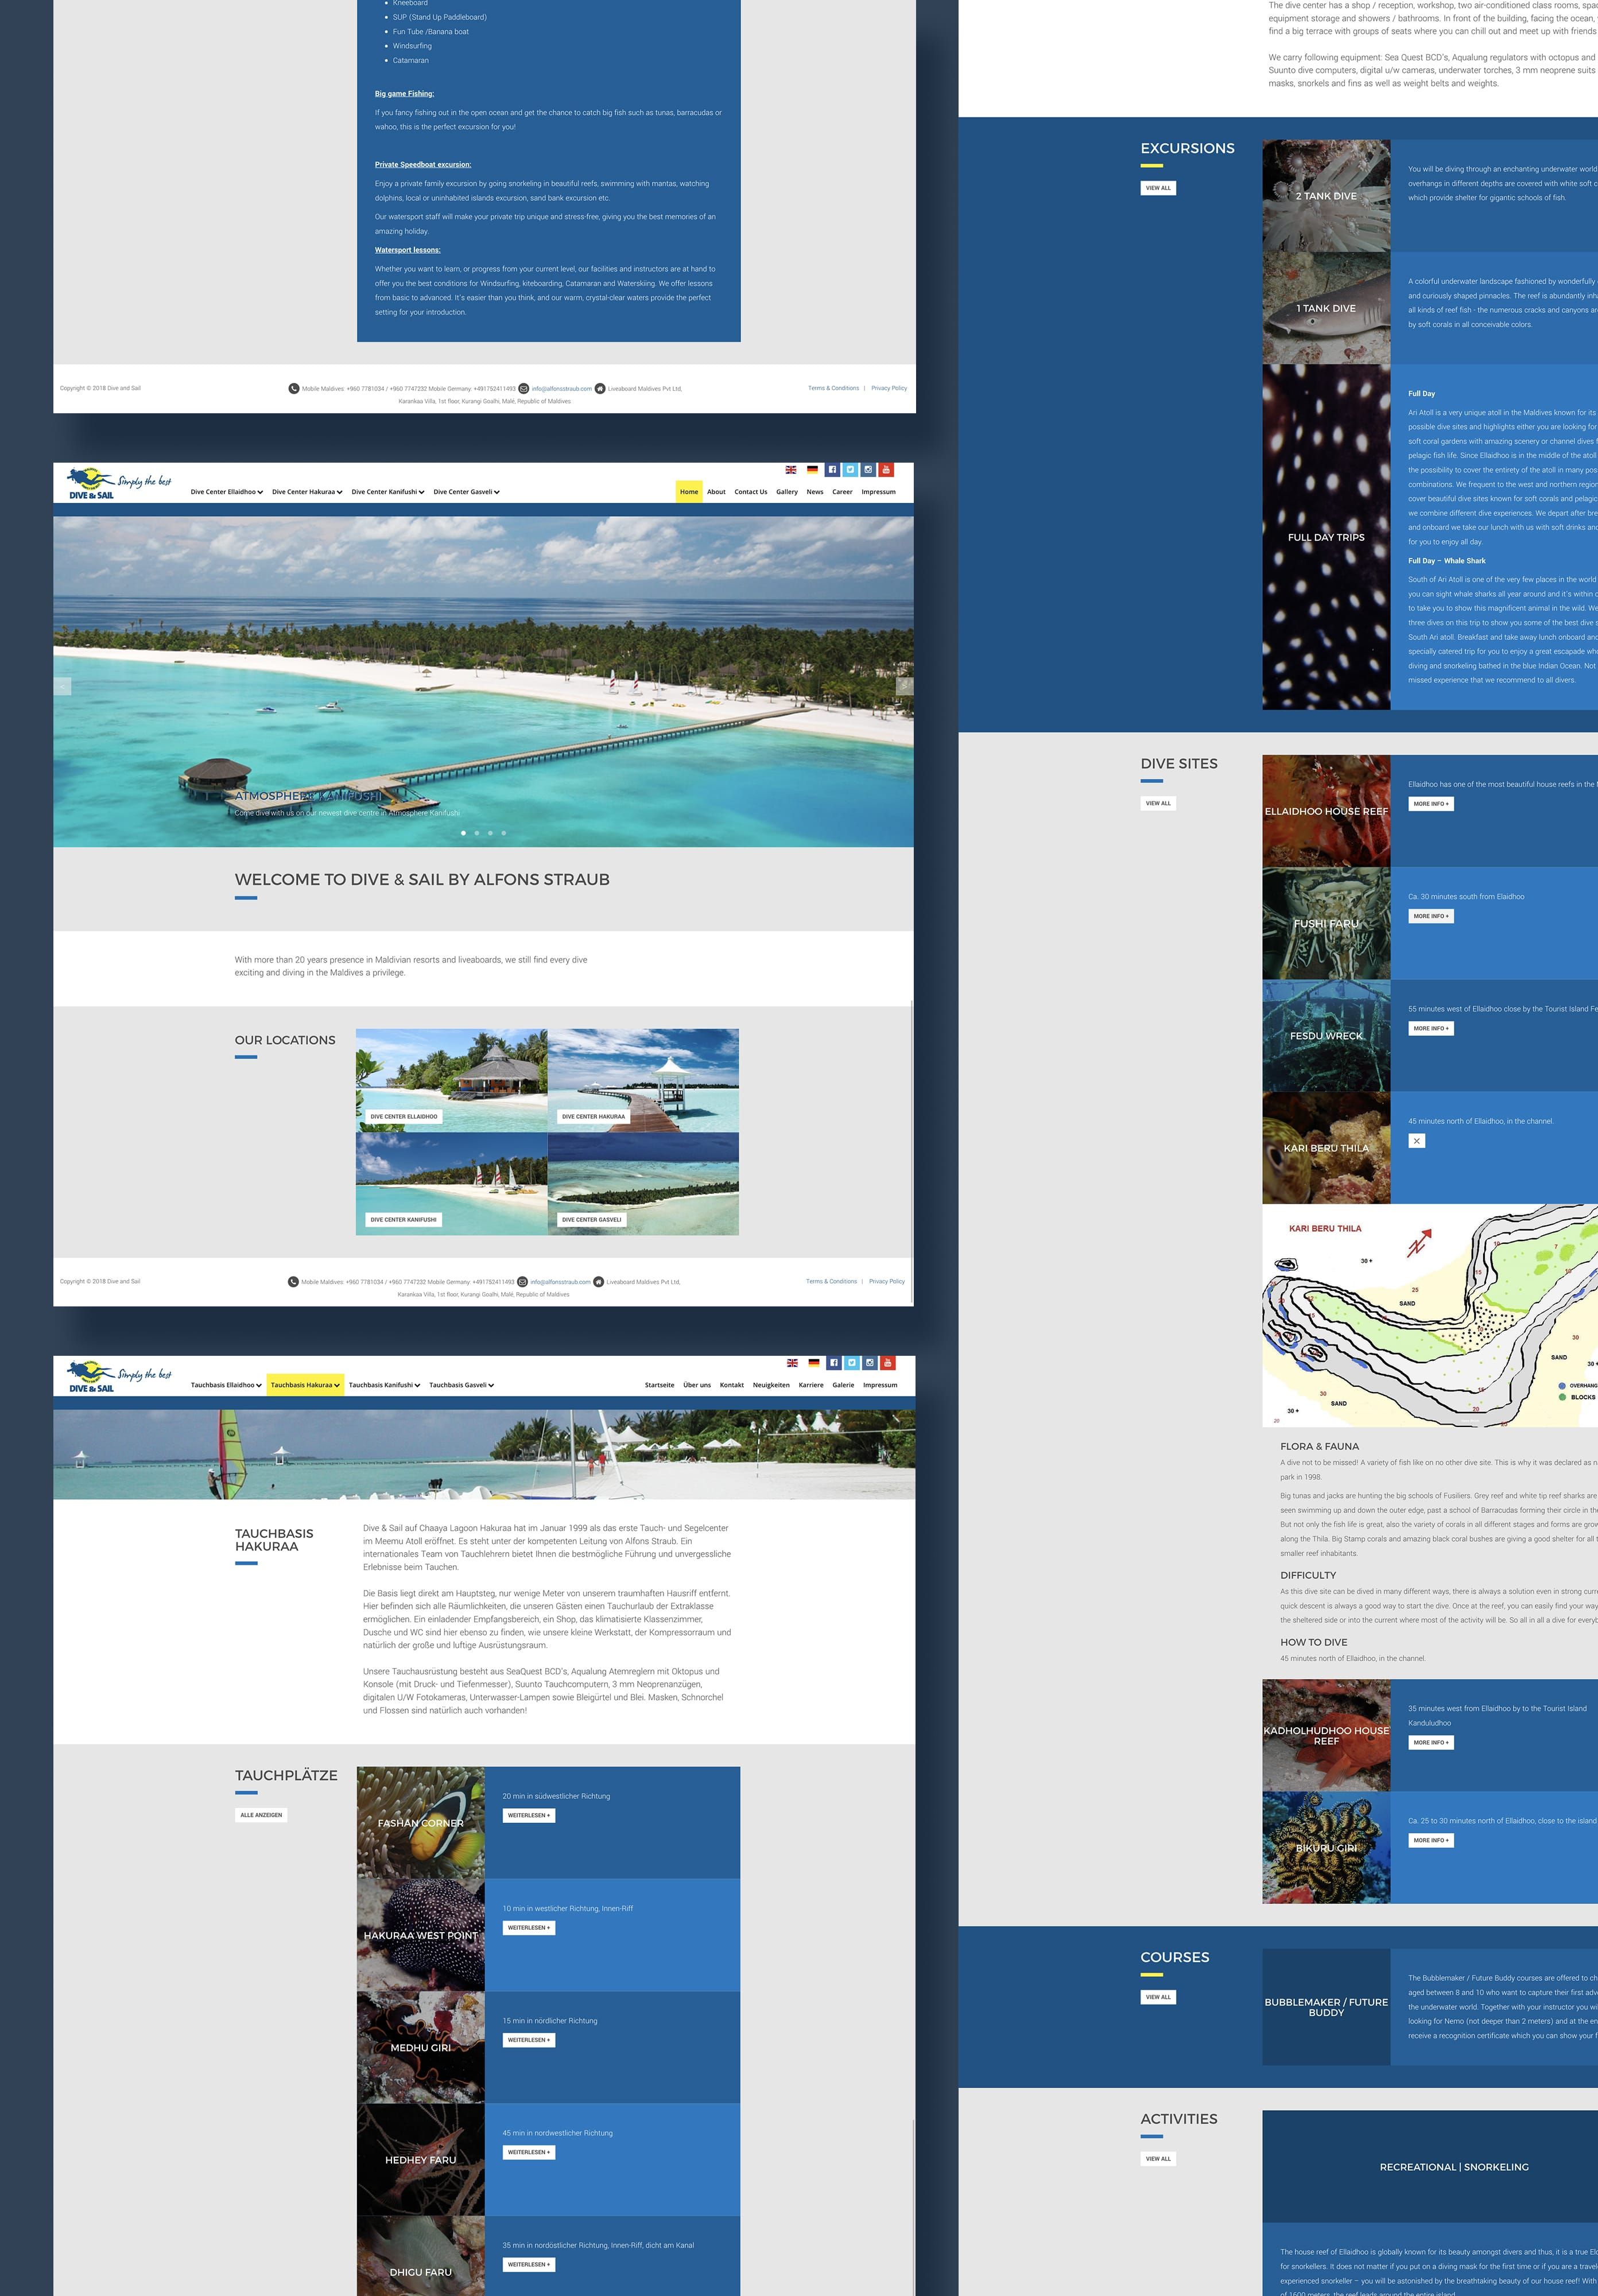Select the fourth carousel dot indicator
The image size is (1598, 2296).
pyautogui.click(x=503, y=832)
